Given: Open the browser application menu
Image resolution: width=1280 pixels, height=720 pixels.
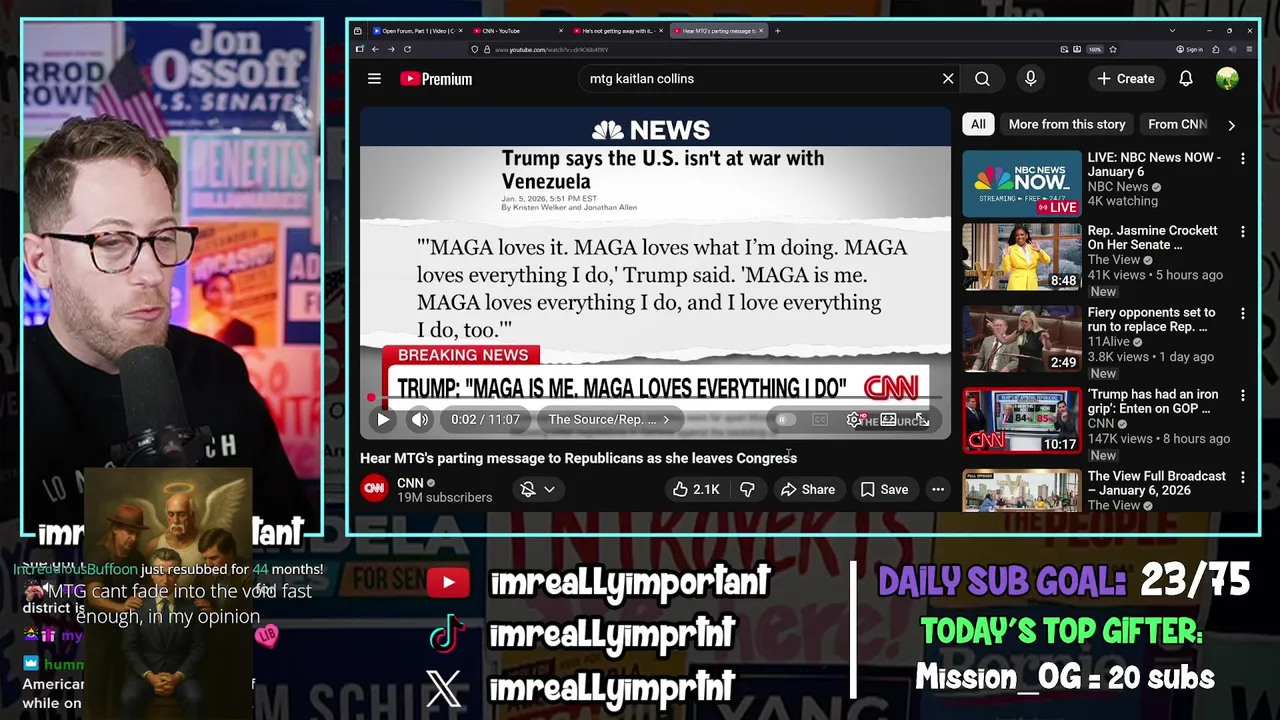Looking at the screenshot, I should [x=1250, y=49].
